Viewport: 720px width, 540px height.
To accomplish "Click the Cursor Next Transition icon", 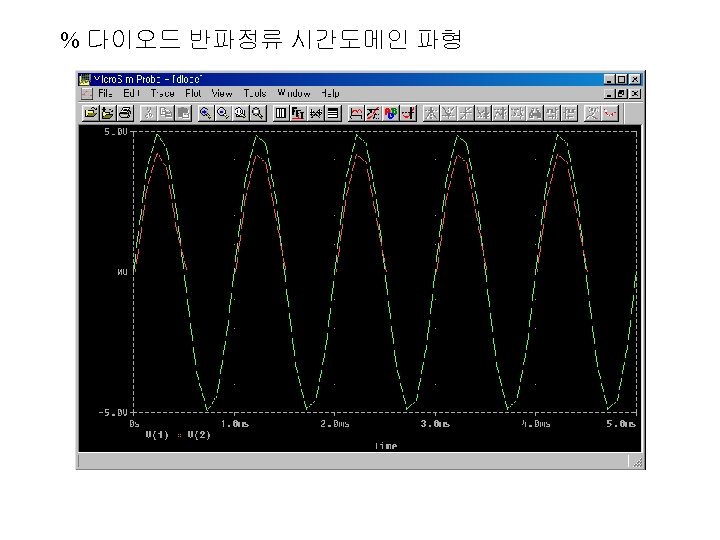I will 552,113.
